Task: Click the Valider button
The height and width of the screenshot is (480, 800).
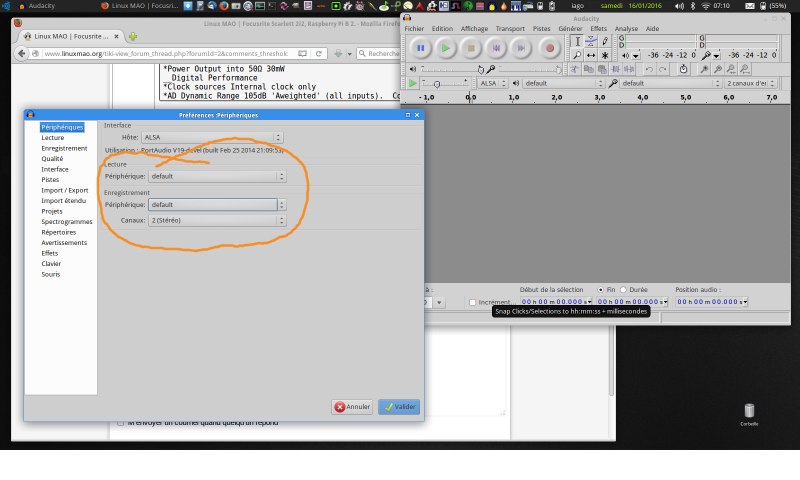Action: click(x=399, y=407)
